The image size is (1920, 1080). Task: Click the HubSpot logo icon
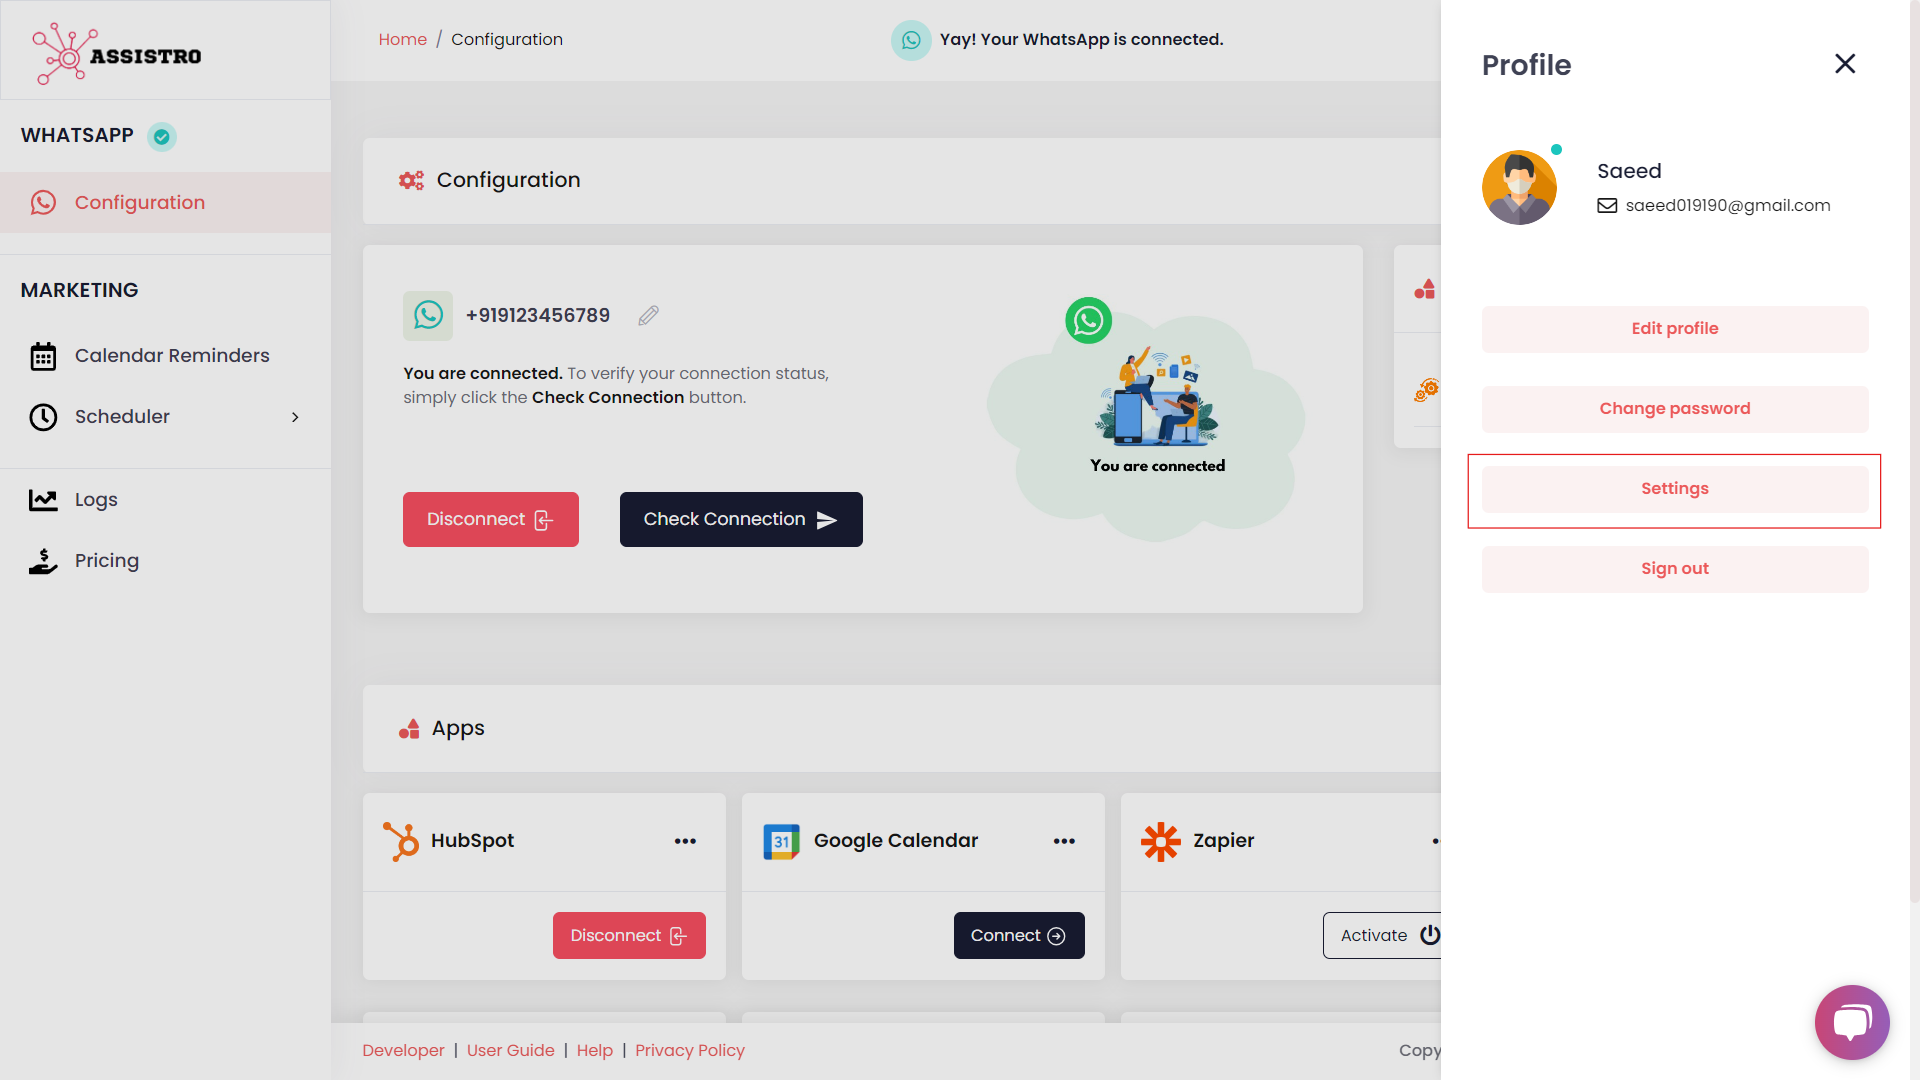coord(401,841)
